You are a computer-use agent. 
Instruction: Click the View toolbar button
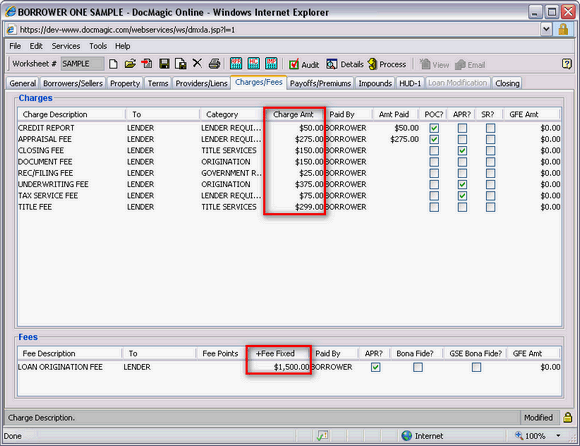tap(435, 65)
